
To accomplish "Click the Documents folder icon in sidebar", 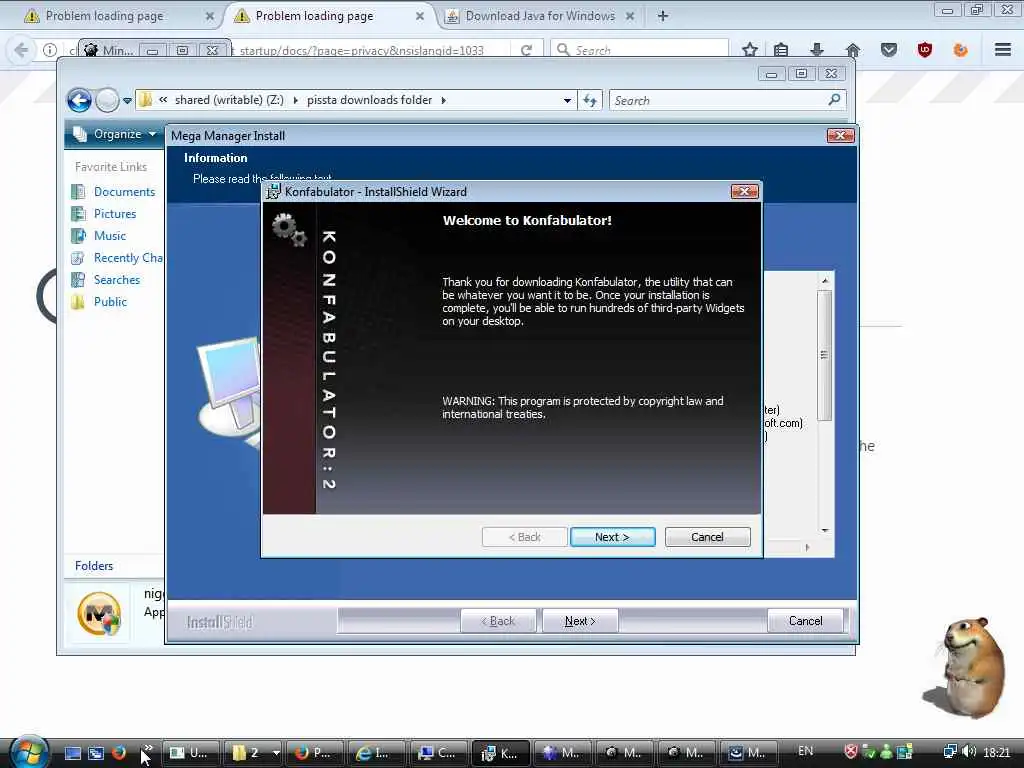I will 78,191.
